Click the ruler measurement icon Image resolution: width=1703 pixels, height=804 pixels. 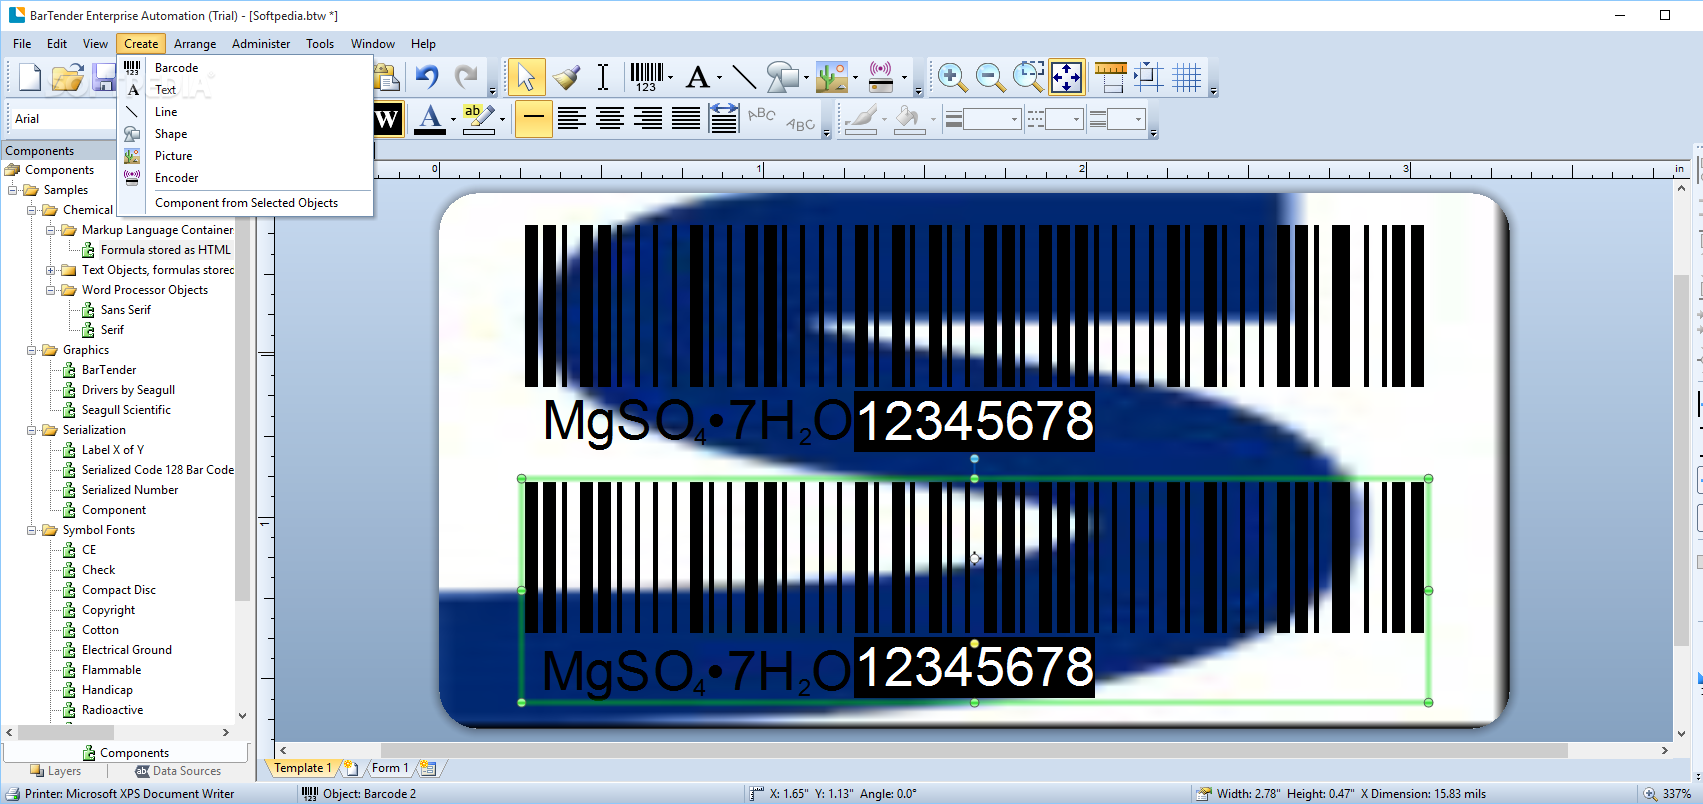pyautogui.click(x=1110, y=77)
